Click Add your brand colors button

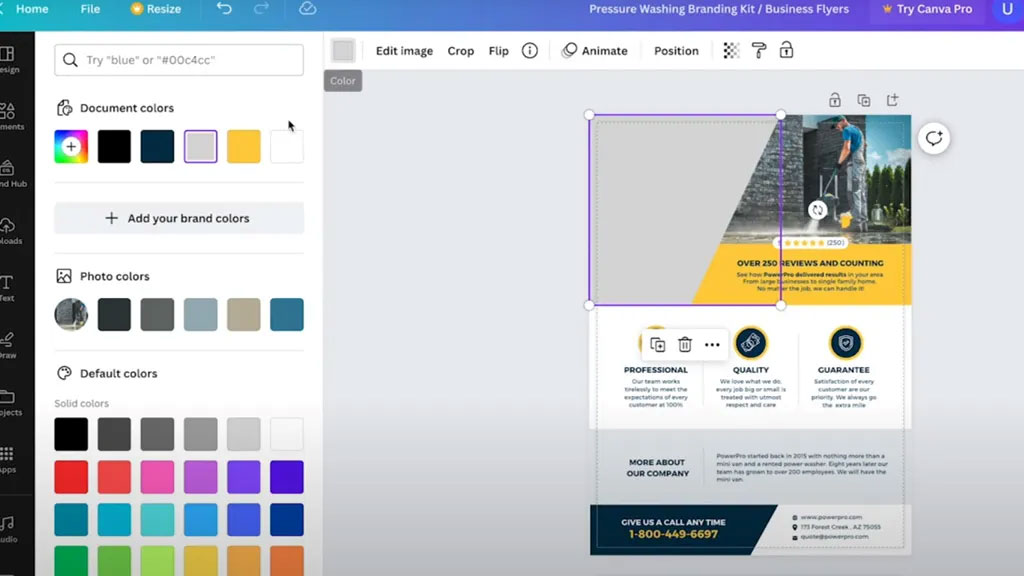click(x=179, y=218)
